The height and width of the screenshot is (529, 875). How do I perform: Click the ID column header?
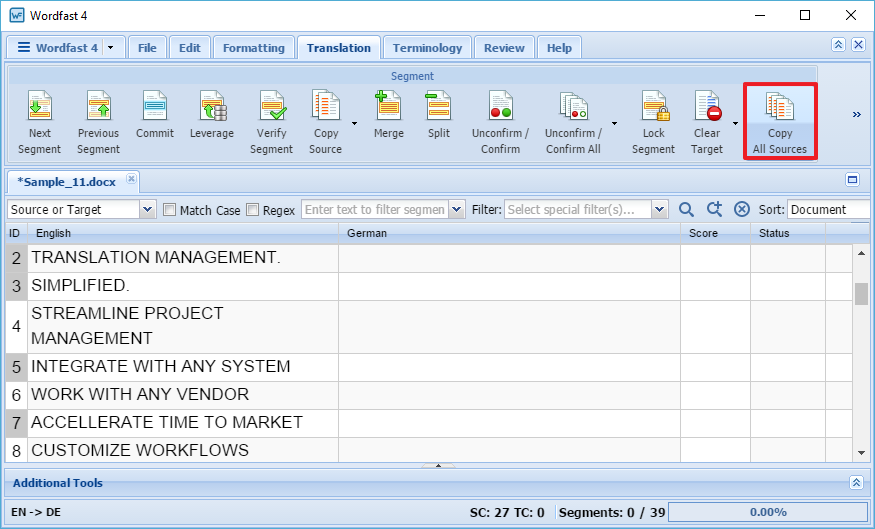click(x=16, y=233)
